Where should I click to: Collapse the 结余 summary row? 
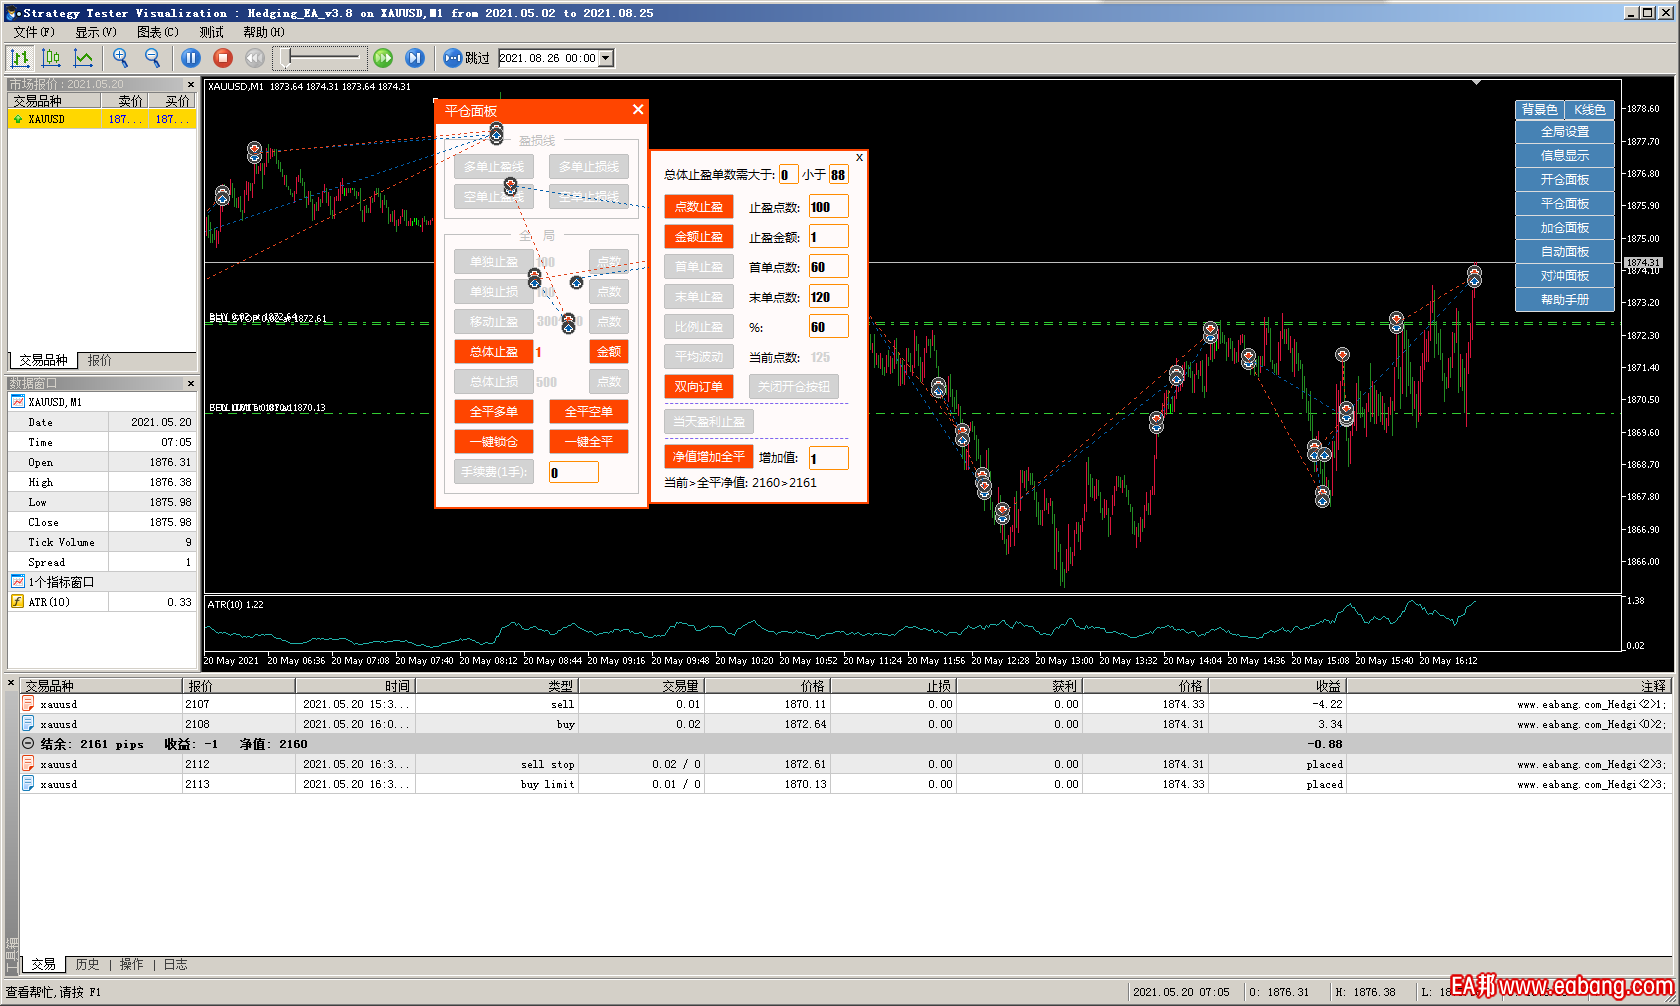click(28, 744)
